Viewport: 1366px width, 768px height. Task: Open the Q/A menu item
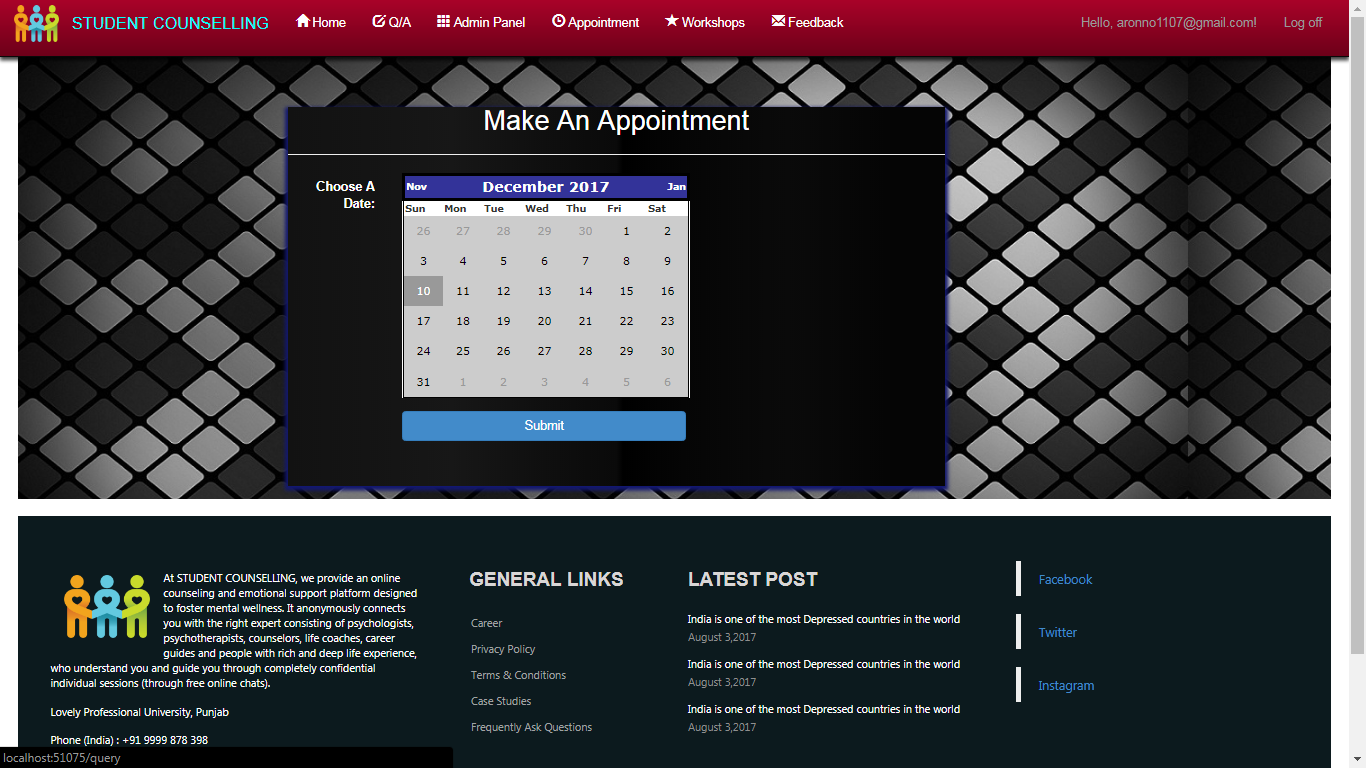pos(391,22)
